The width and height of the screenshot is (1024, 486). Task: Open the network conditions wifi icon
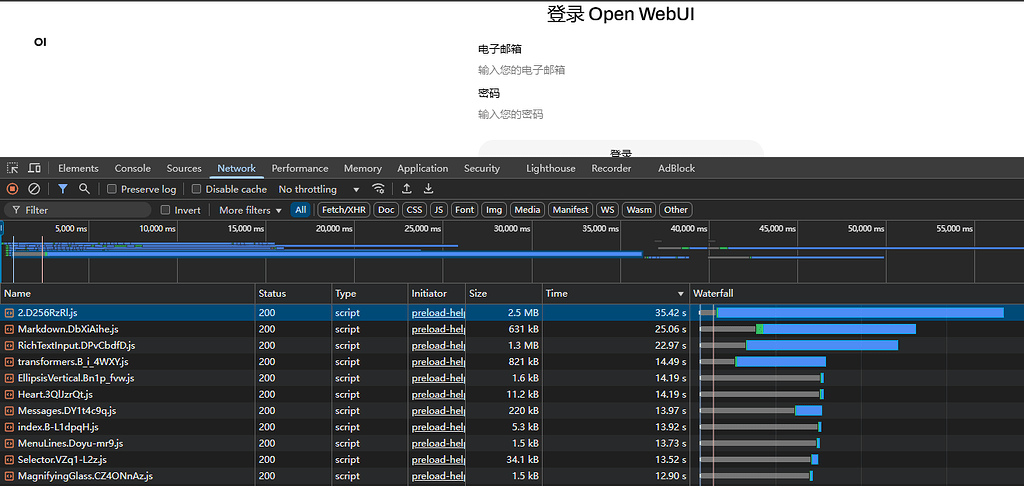coord(378,189)
